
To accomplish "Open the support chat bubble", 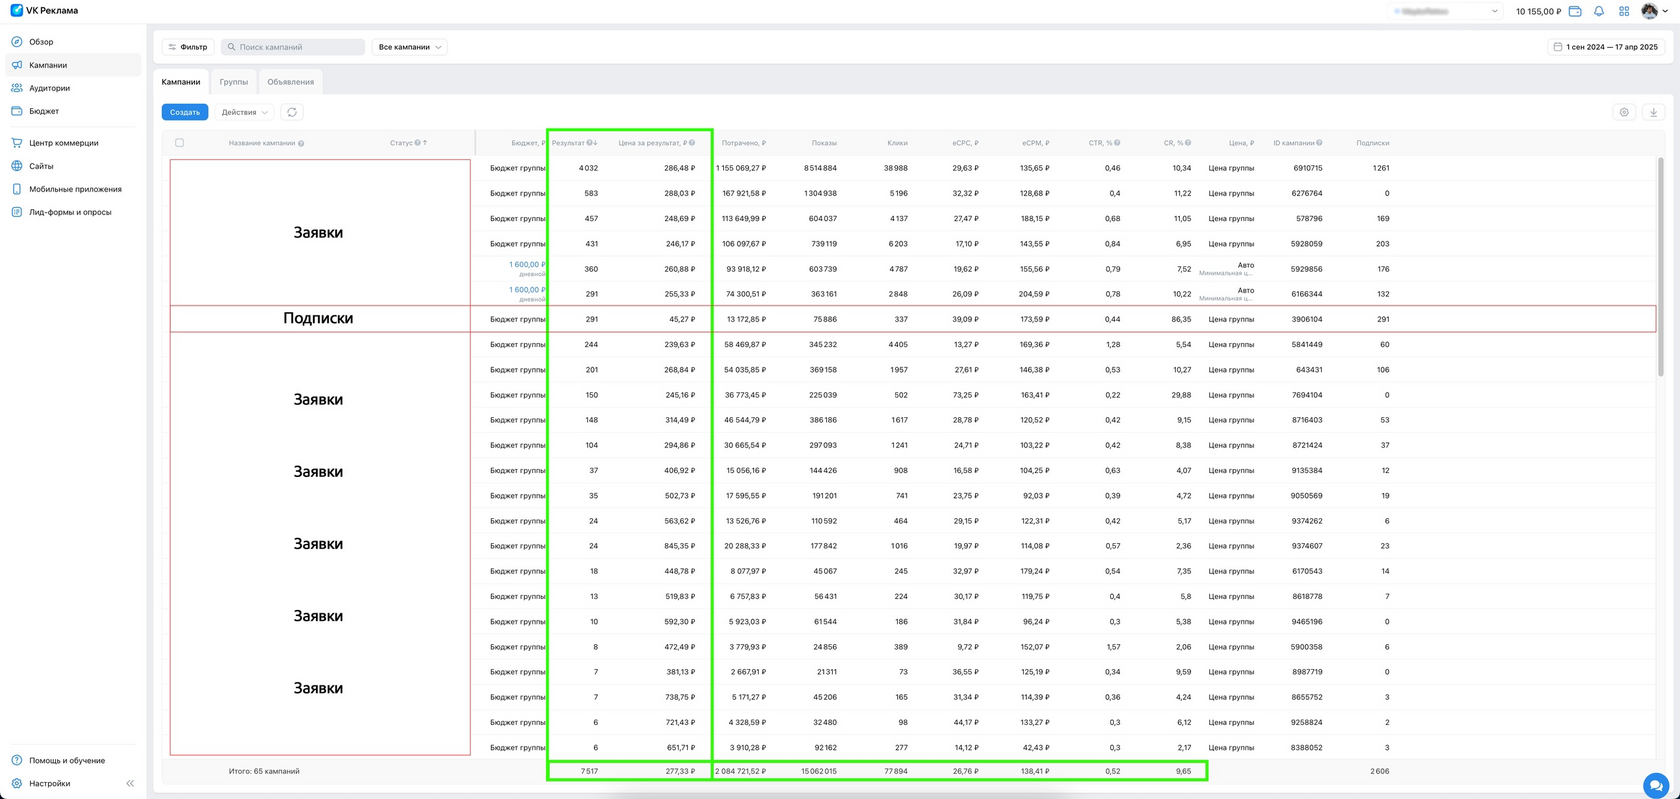I will [x=1656, y=785].
